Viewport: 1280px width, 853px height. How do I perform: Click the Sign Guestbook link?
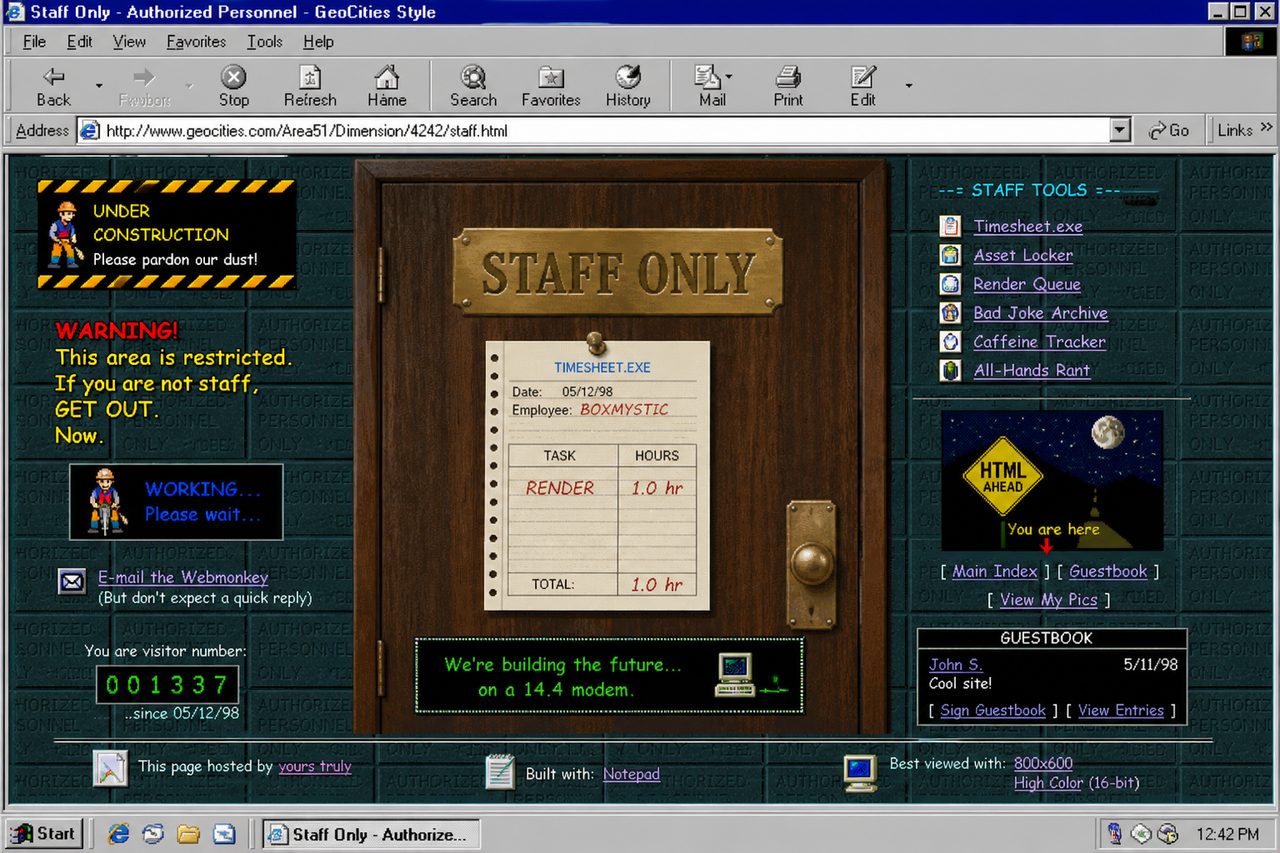993,710
